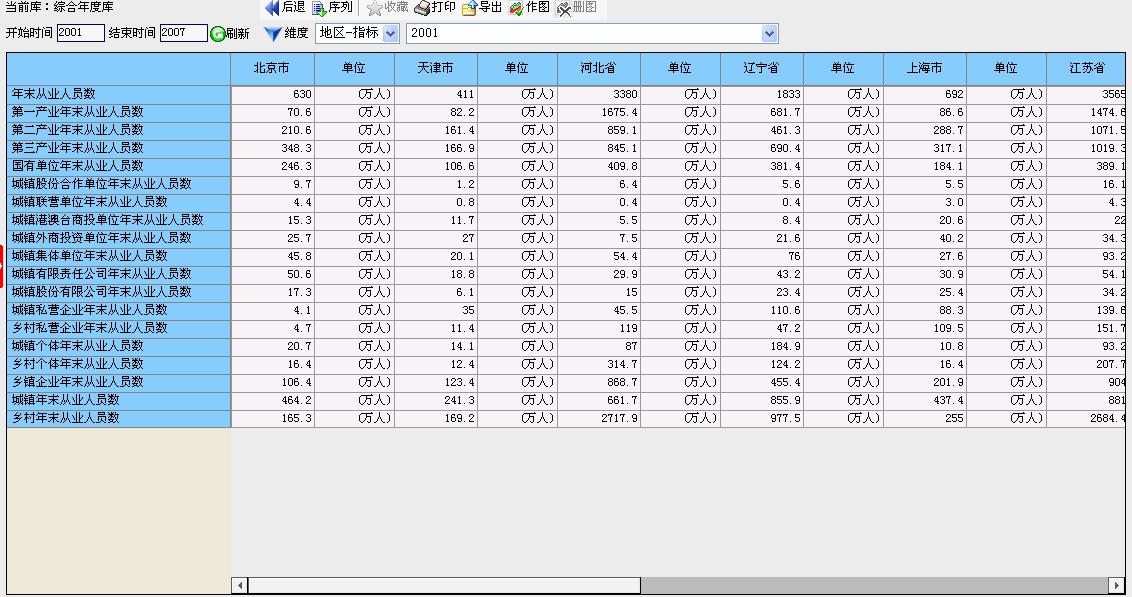Click the 开始时间 field containing 2001
This screenshot has width=1132, height=597.
pyautogui.click(x=80, y=32)
